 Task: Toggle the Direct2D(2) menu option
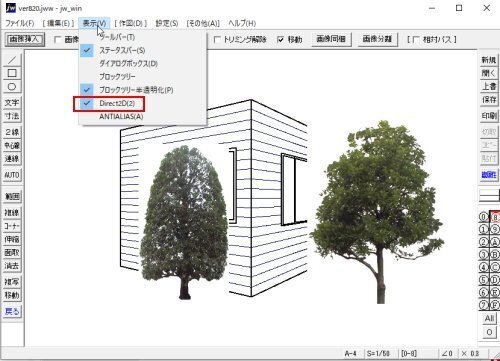pos(109,103)
